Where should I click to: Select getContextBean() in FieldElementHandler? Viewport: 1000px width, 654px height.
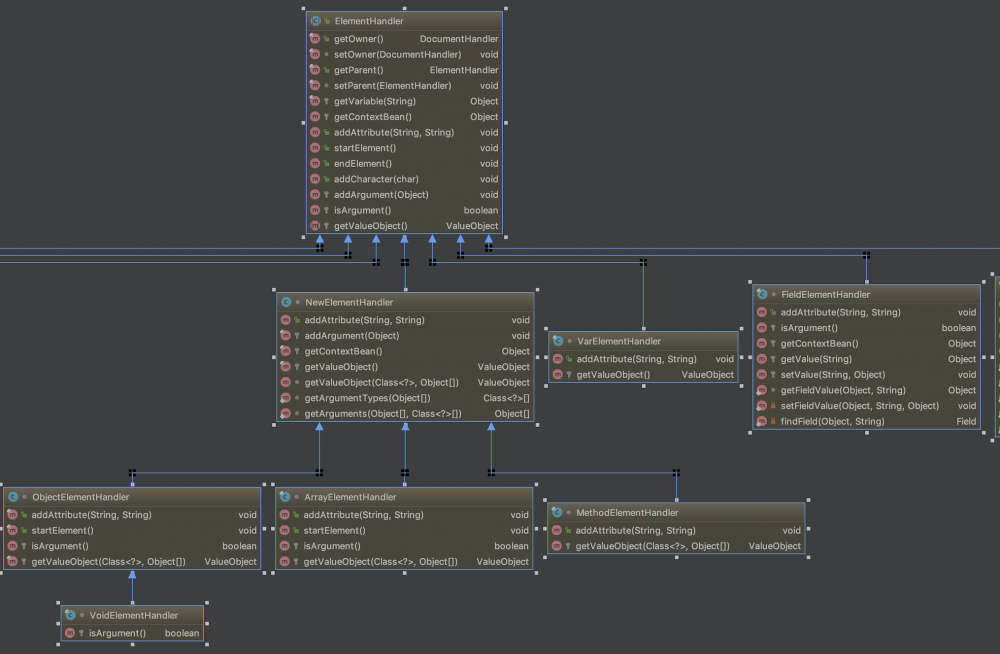(x=819, y=344)
